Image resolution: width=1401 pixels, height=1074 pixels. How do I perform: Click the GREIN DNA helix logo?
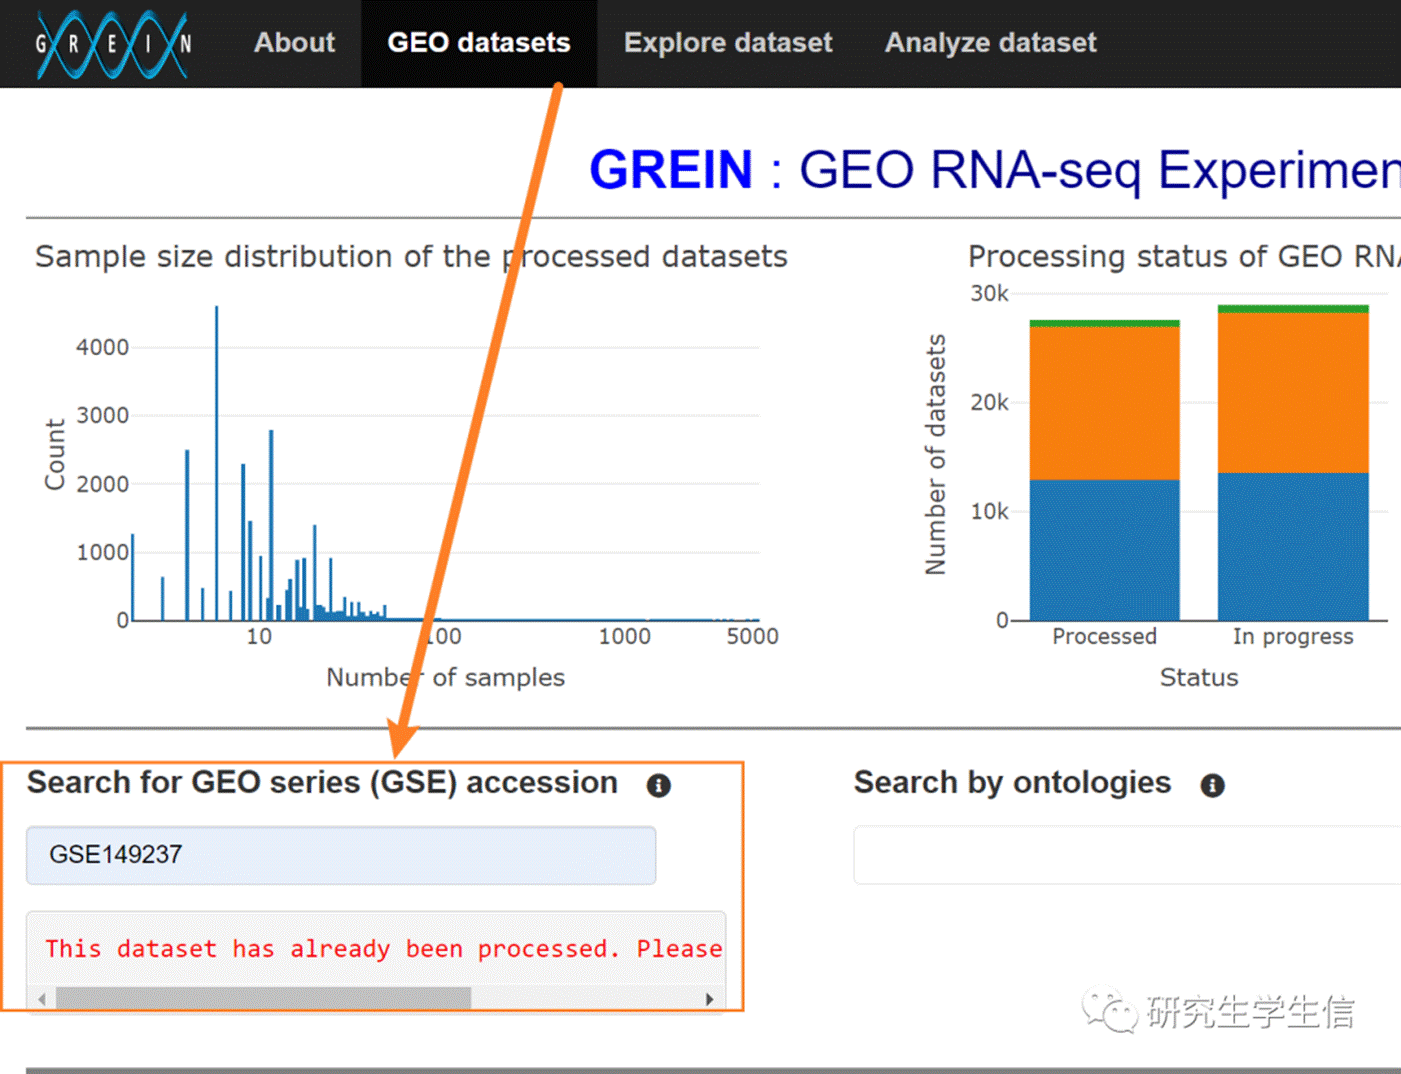point(113,44)
